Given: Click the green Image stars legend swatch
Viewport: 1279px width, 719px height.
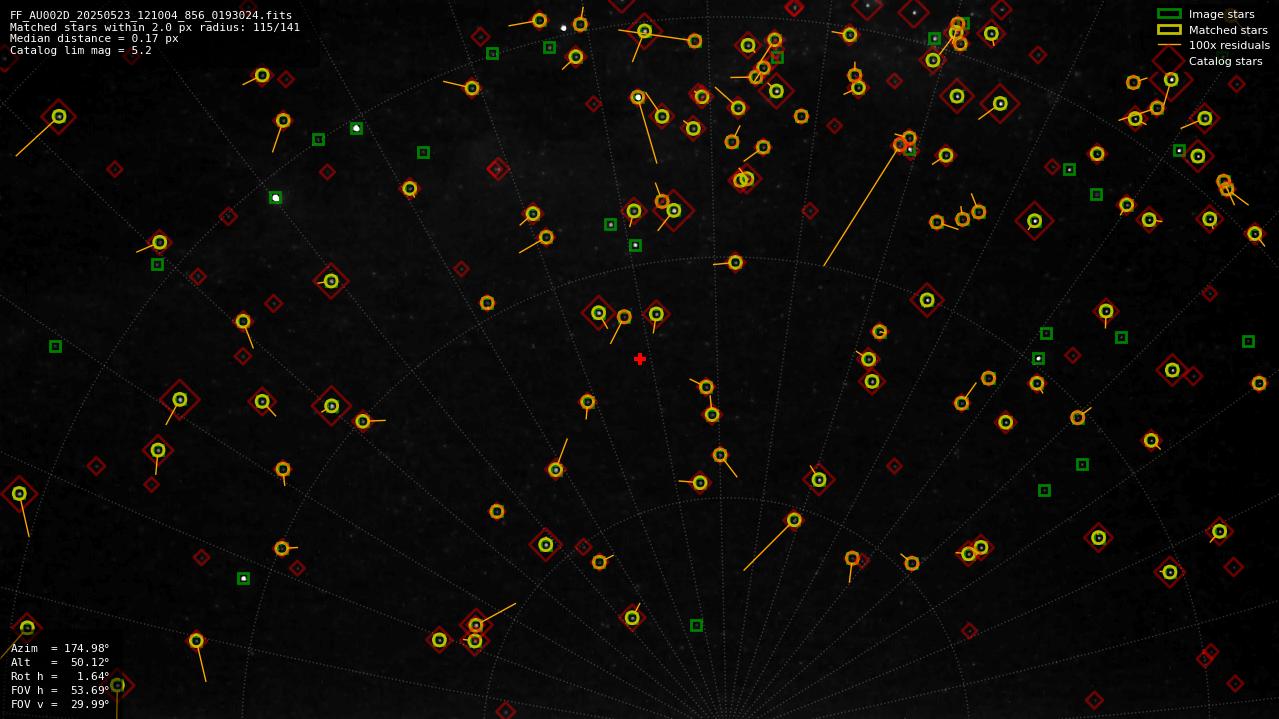Looking at the screenshot, I should pos(1169,14).
